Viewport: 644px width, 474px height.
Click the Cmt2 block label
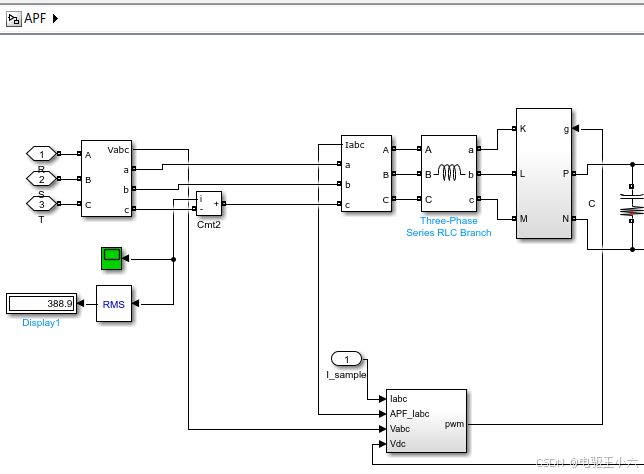point(209,225)
